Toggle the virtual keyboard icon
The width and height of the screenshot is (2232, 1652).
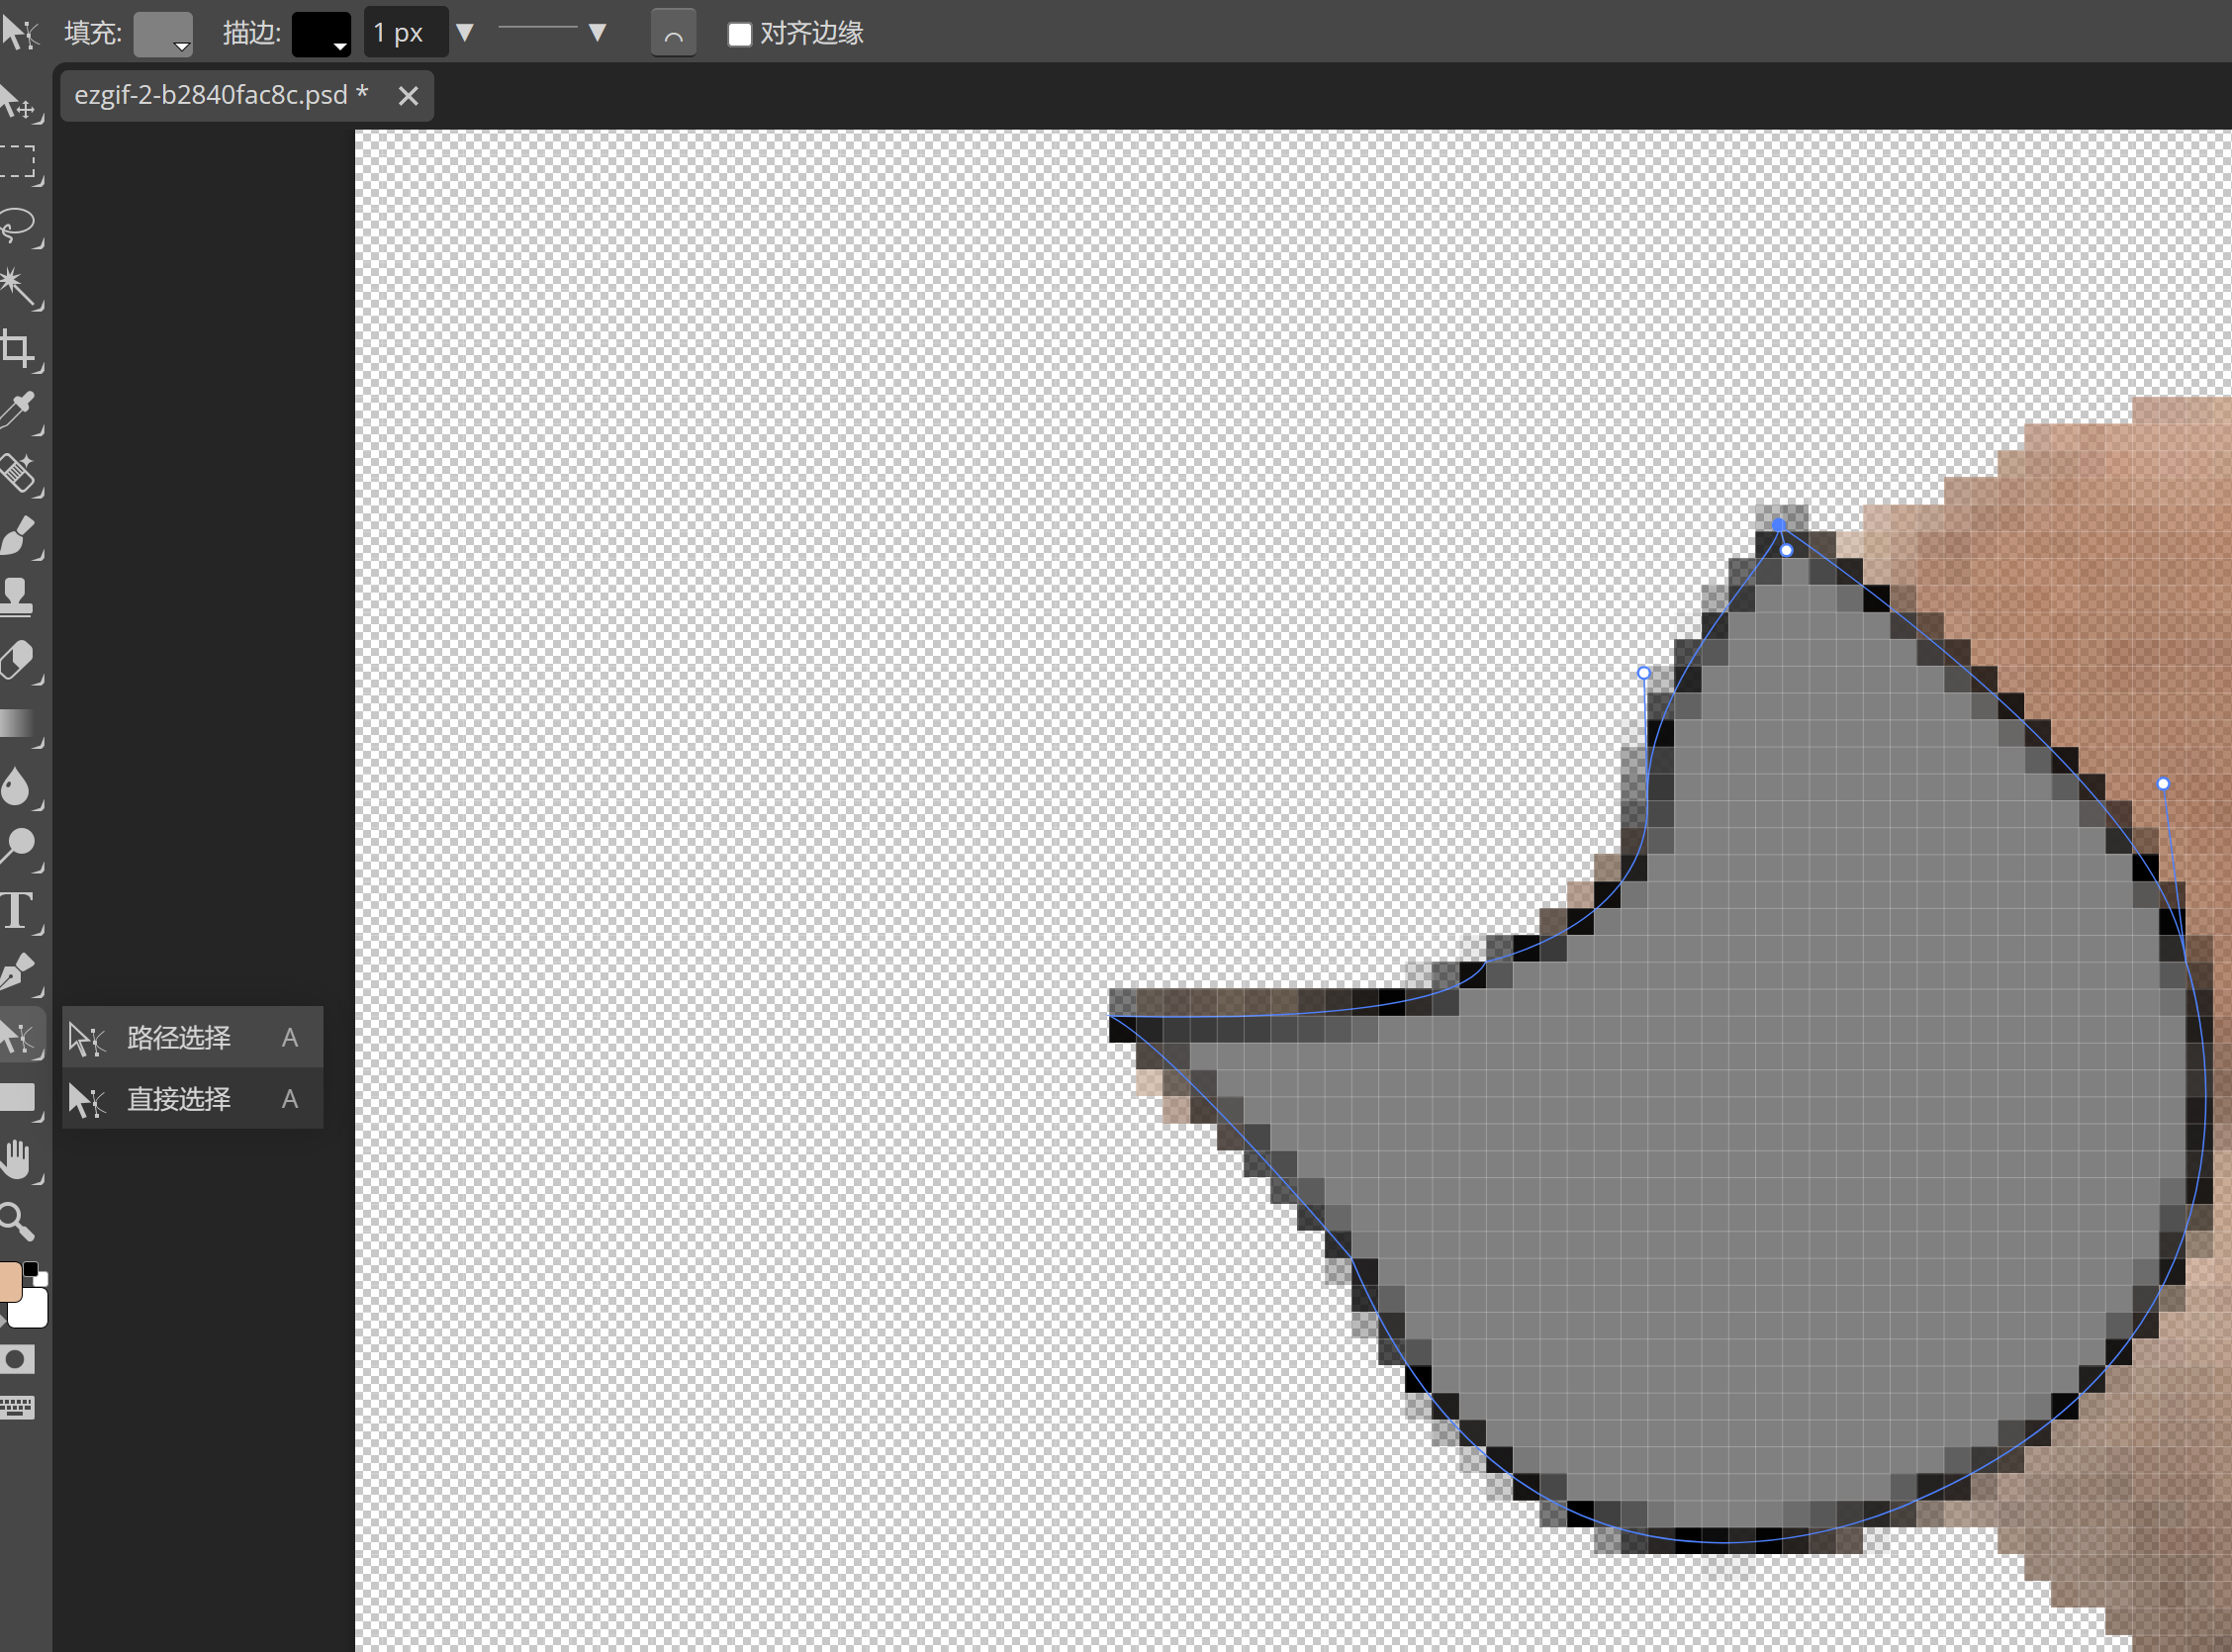pos(20,1407)
